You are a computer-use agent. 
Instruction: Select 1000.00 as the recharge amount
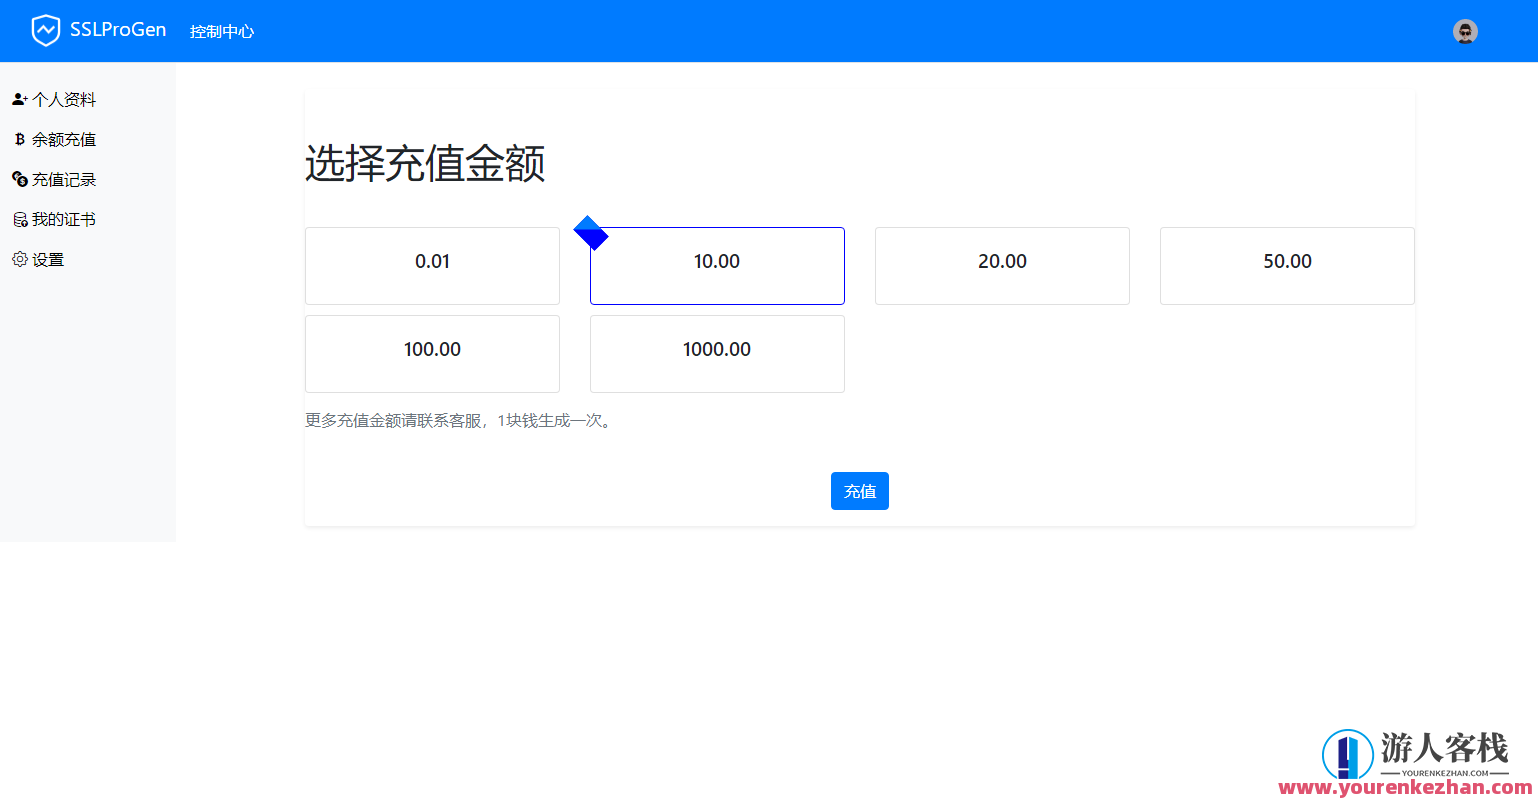pyautogui.click(x=717, y=353)
